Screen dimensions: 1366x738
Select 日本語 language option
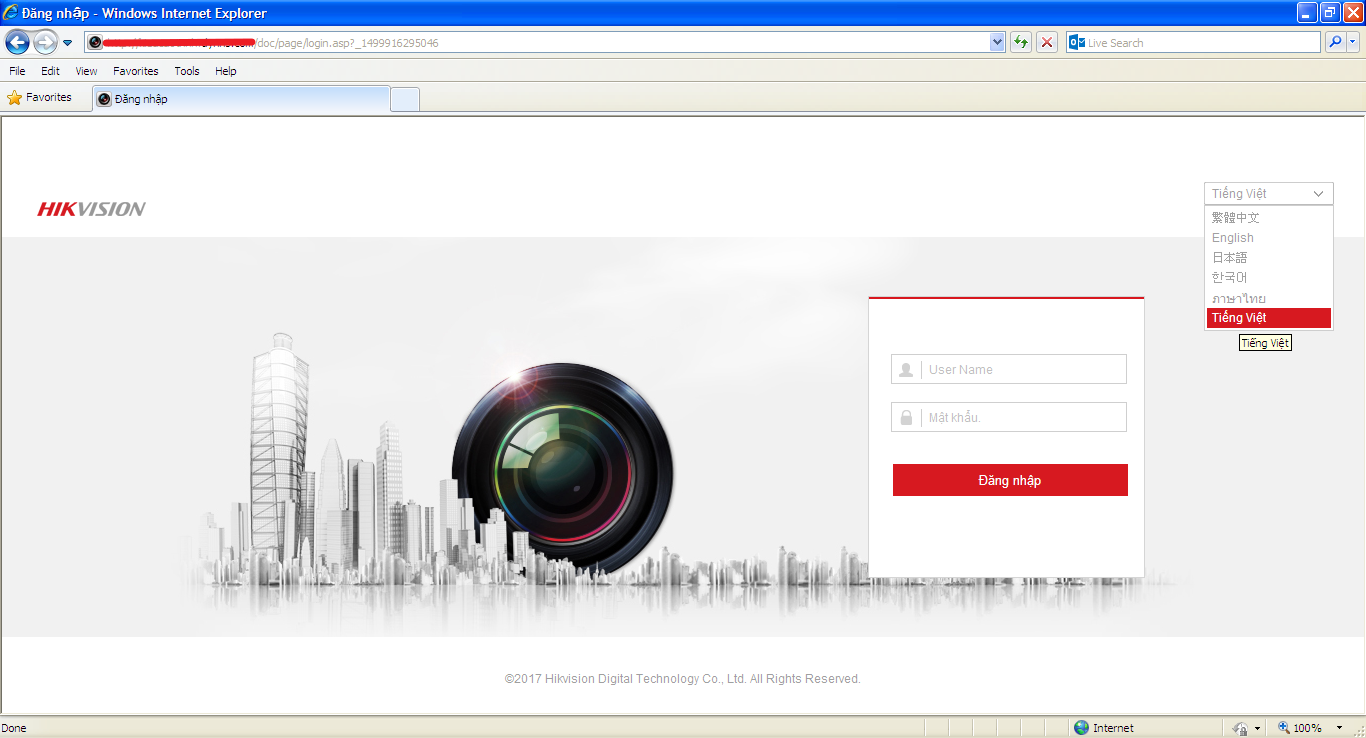1269,257
